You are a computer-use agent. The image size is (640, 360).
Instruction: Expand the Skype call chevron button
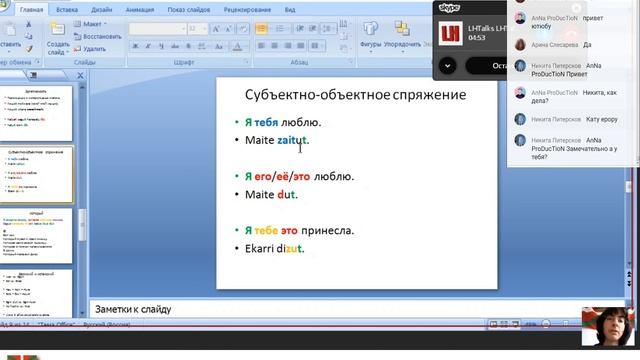pos(448,66)
